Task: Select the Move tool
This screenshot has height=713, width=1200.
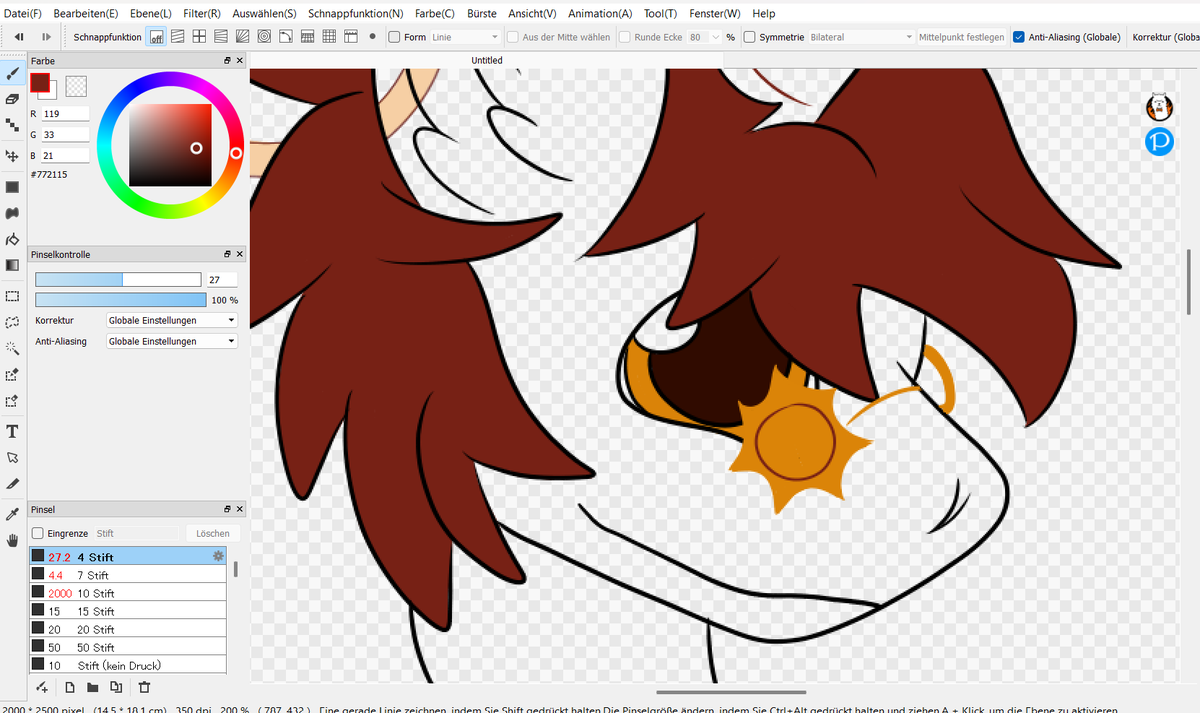Action: [12, 156]
